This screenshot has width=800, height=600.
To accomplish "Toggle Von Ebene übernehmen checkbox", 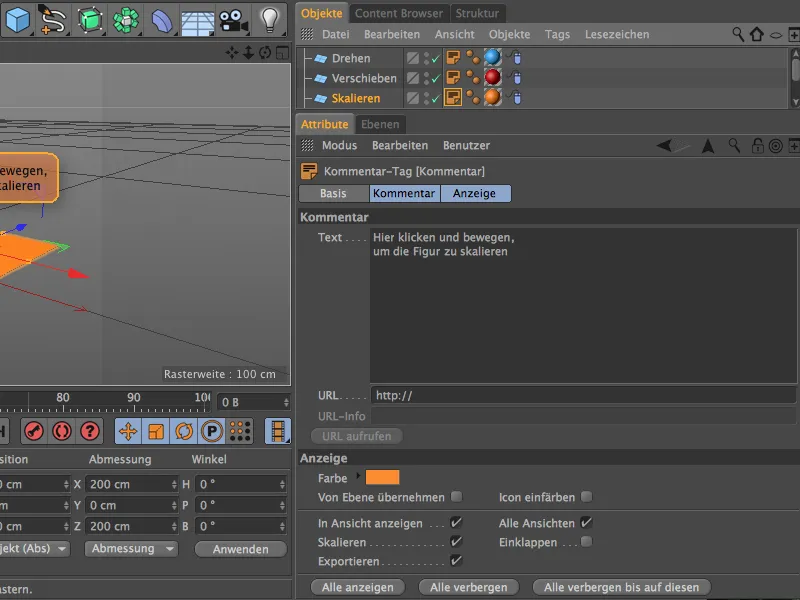I will tap(457, 496).
